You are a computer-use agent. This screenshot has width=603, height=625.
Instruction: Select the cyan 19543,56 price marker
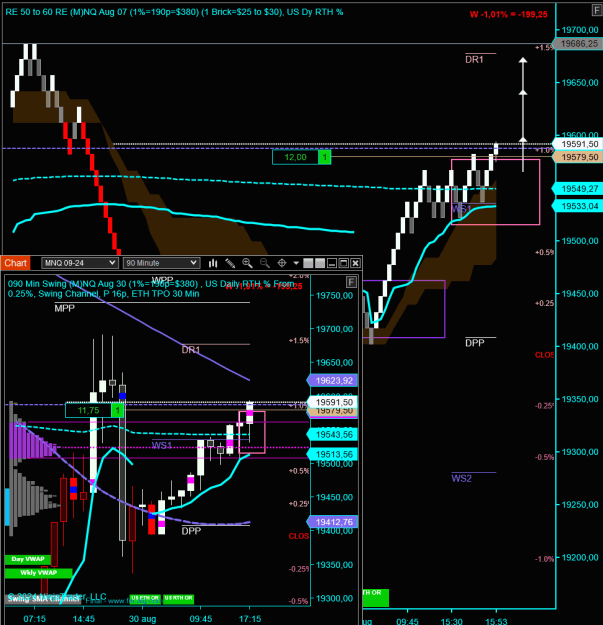332,434
